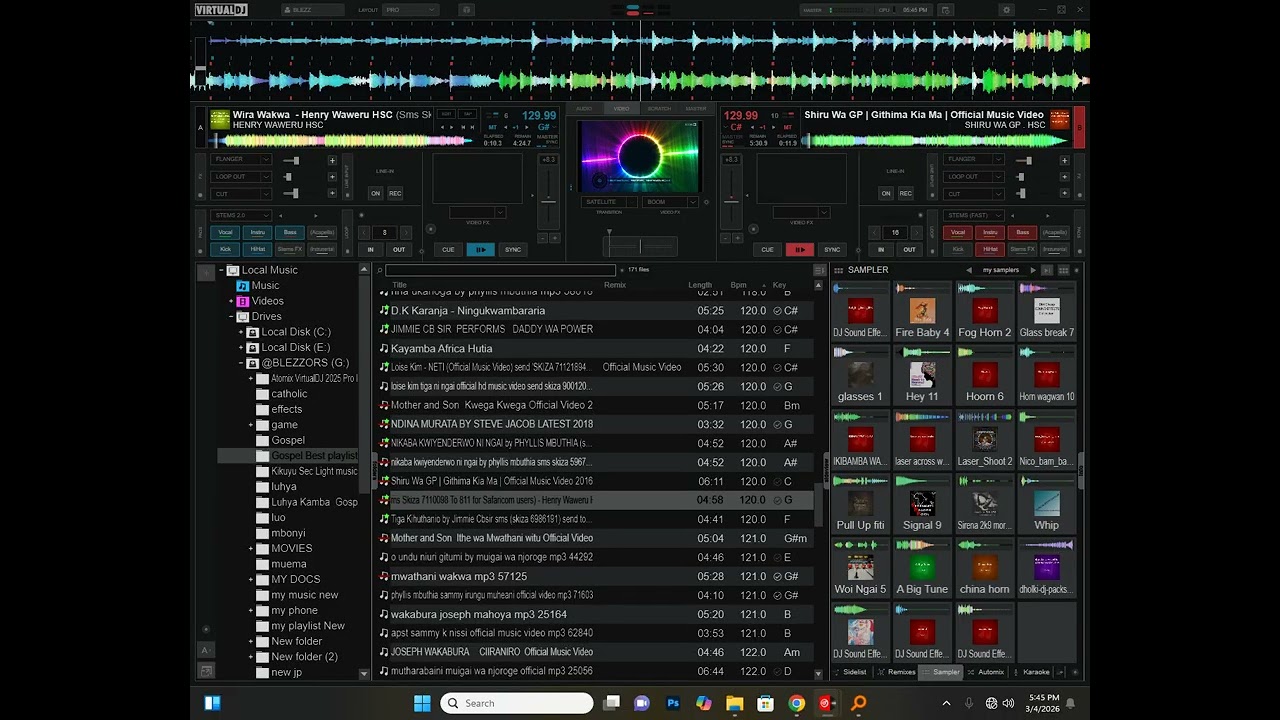
Task: Select the Videos folder icon
Action: tap(242, 301)
